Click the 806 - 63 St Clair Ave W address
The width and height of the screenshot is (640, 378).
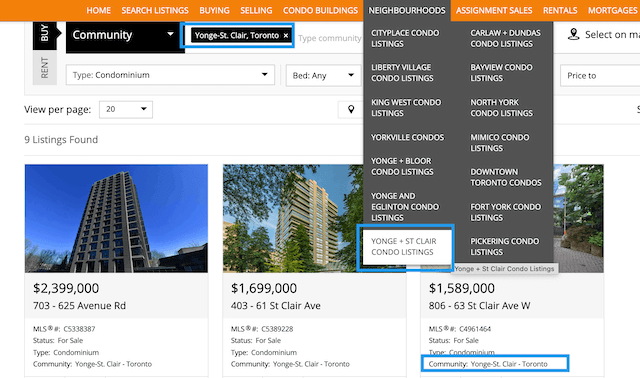pos(479,306)
